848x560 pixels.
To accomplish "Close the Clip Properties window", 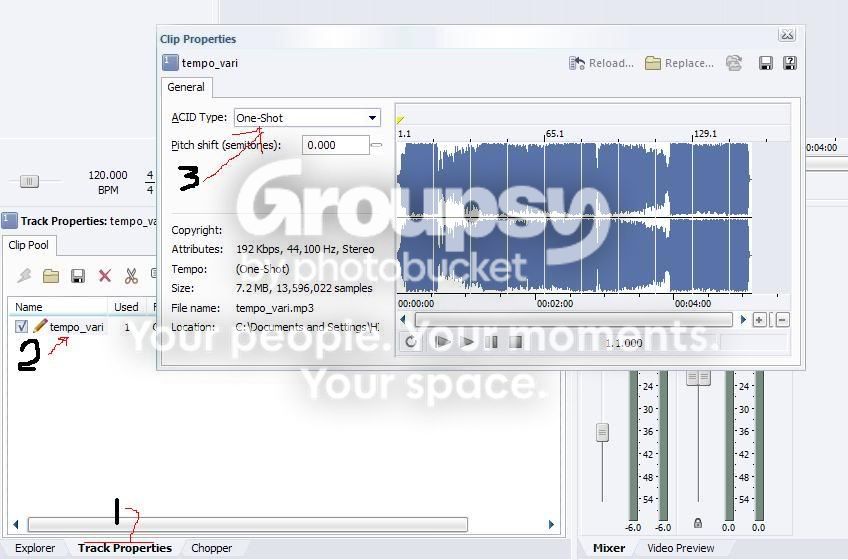I will click(x=787, y=35).
